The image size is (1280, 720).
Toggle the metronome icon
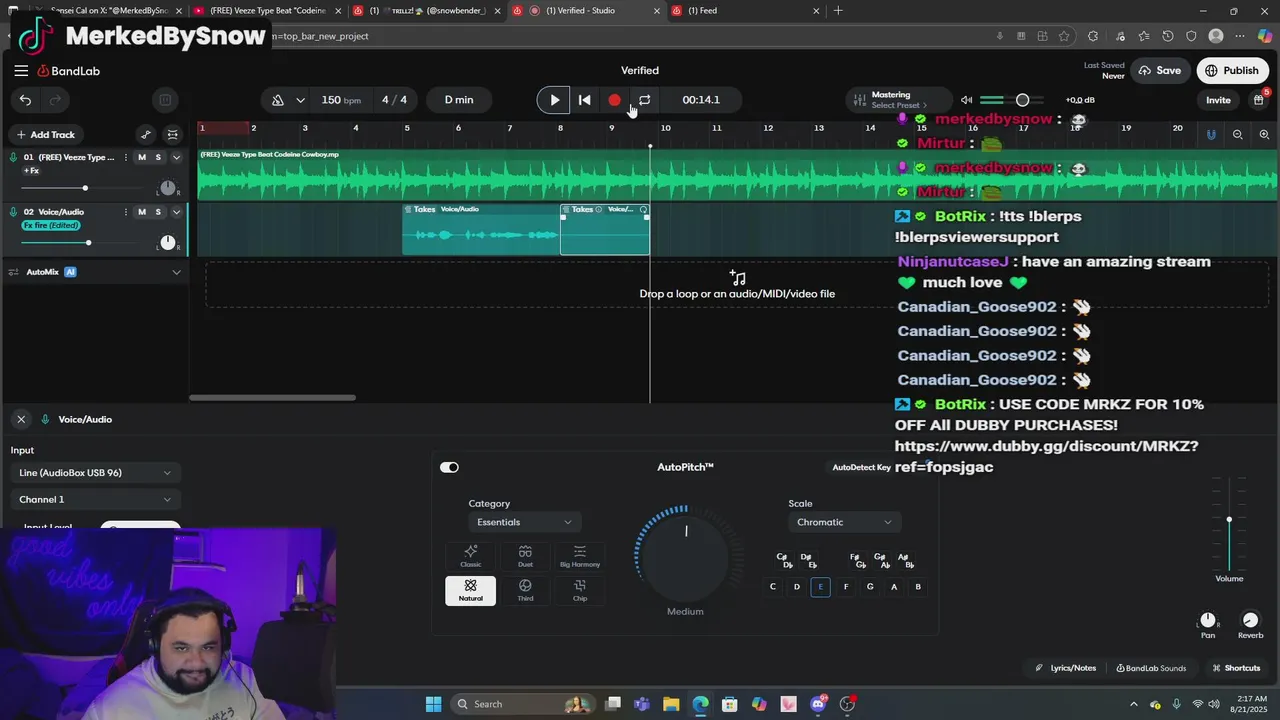click(278, 100)
